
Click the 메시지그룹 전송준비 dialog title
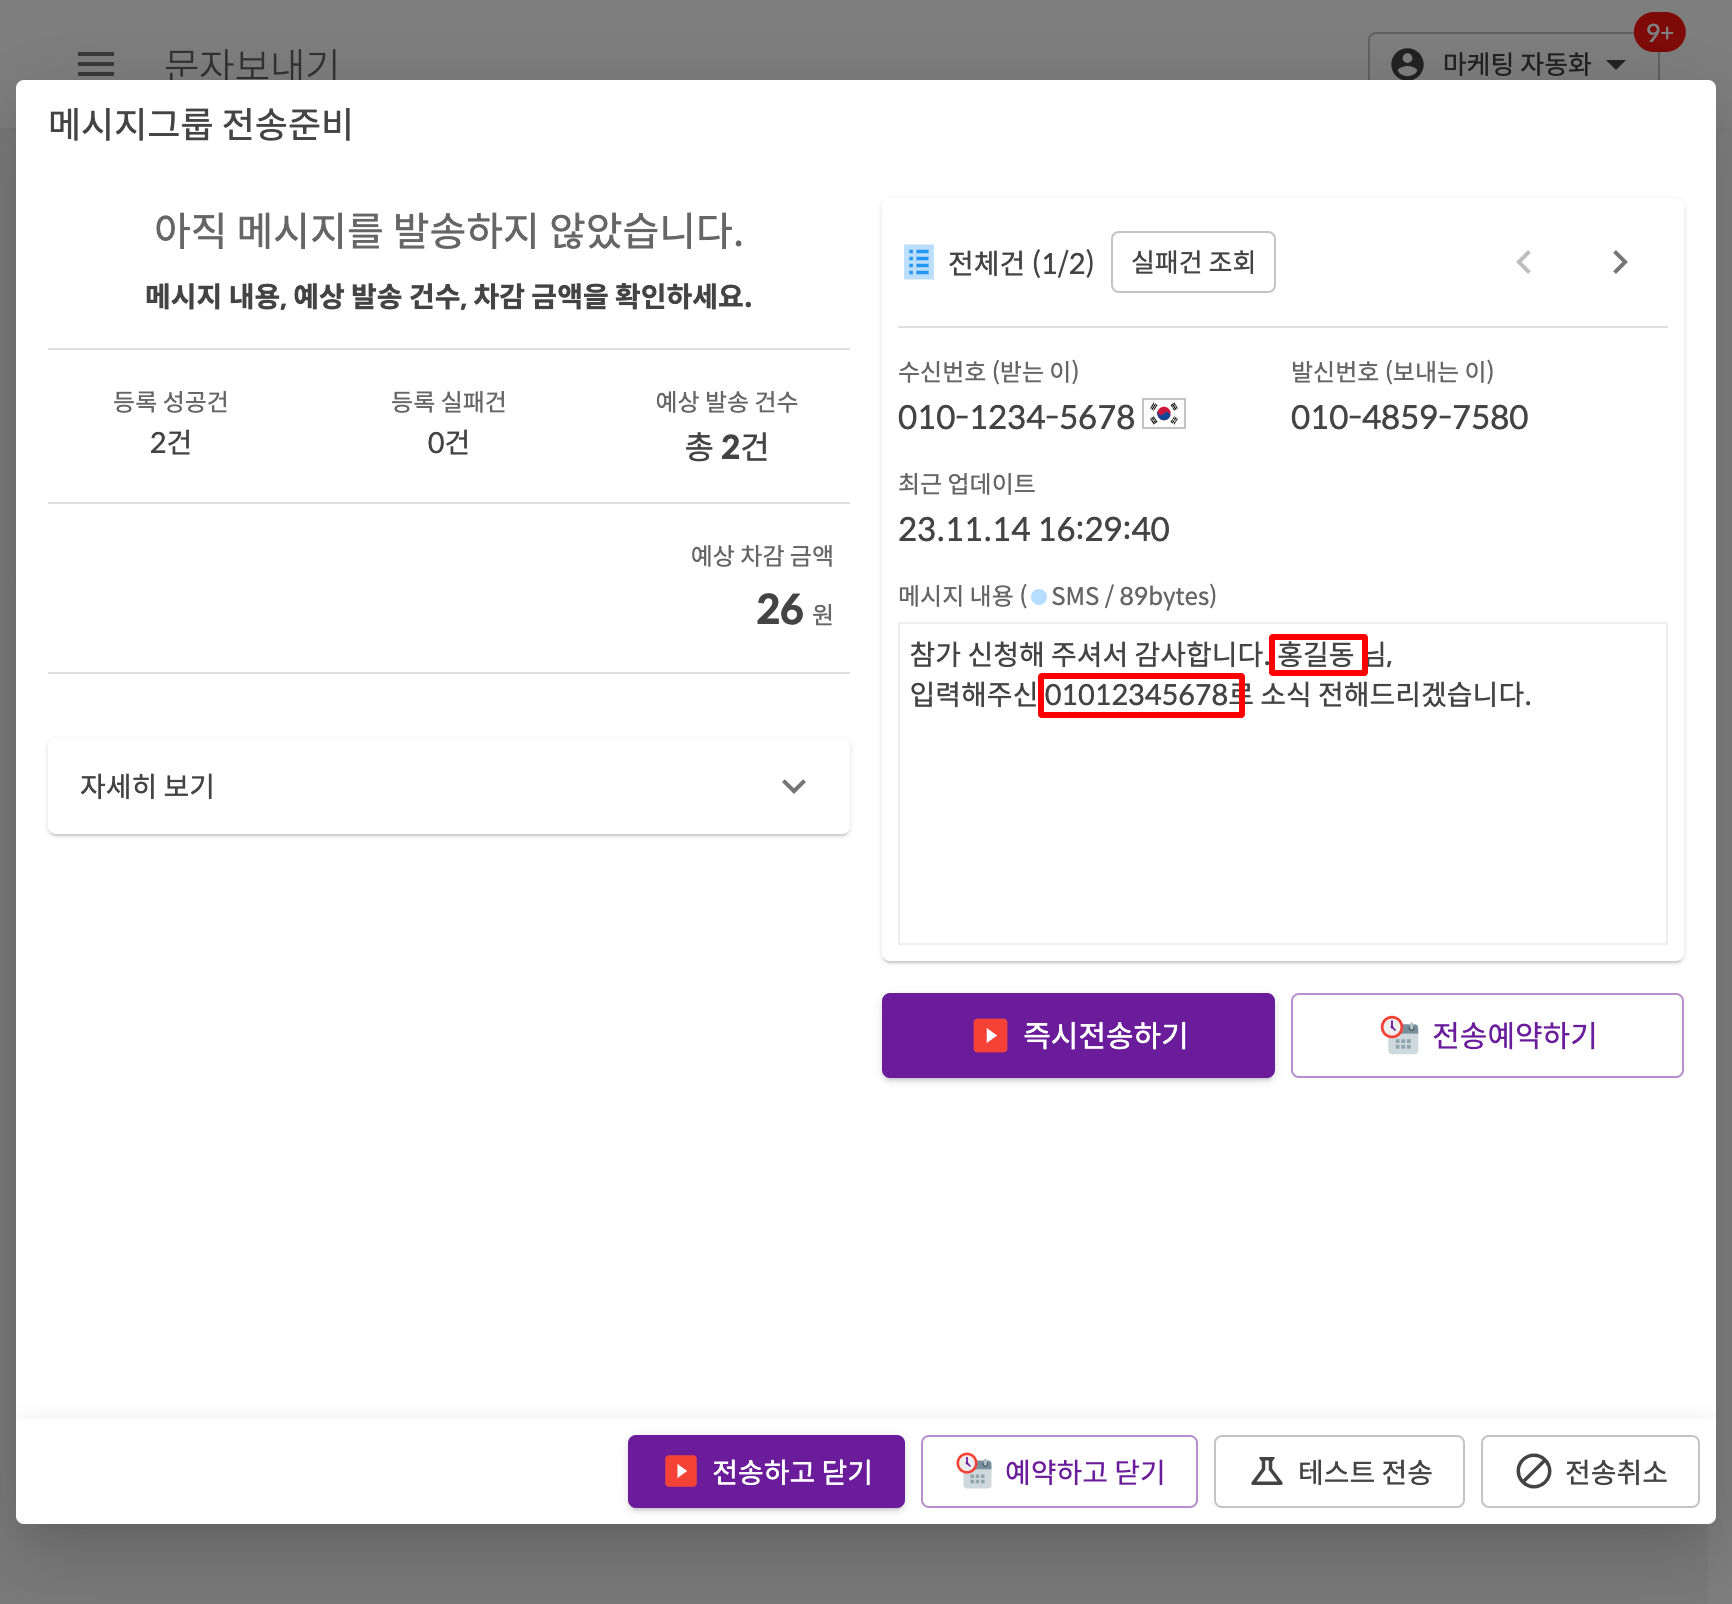pos(200,124)
